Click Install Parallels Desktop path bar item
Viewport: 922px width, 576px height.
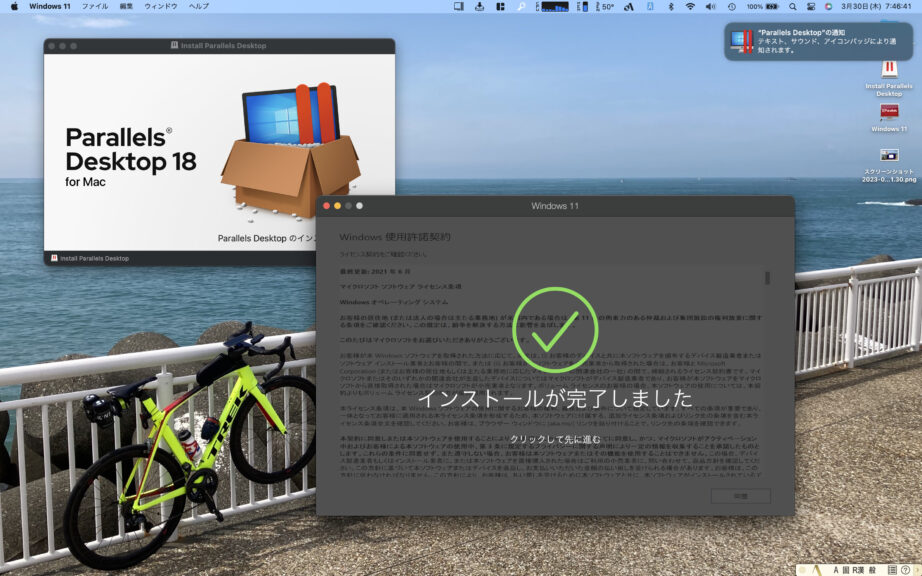90,258
